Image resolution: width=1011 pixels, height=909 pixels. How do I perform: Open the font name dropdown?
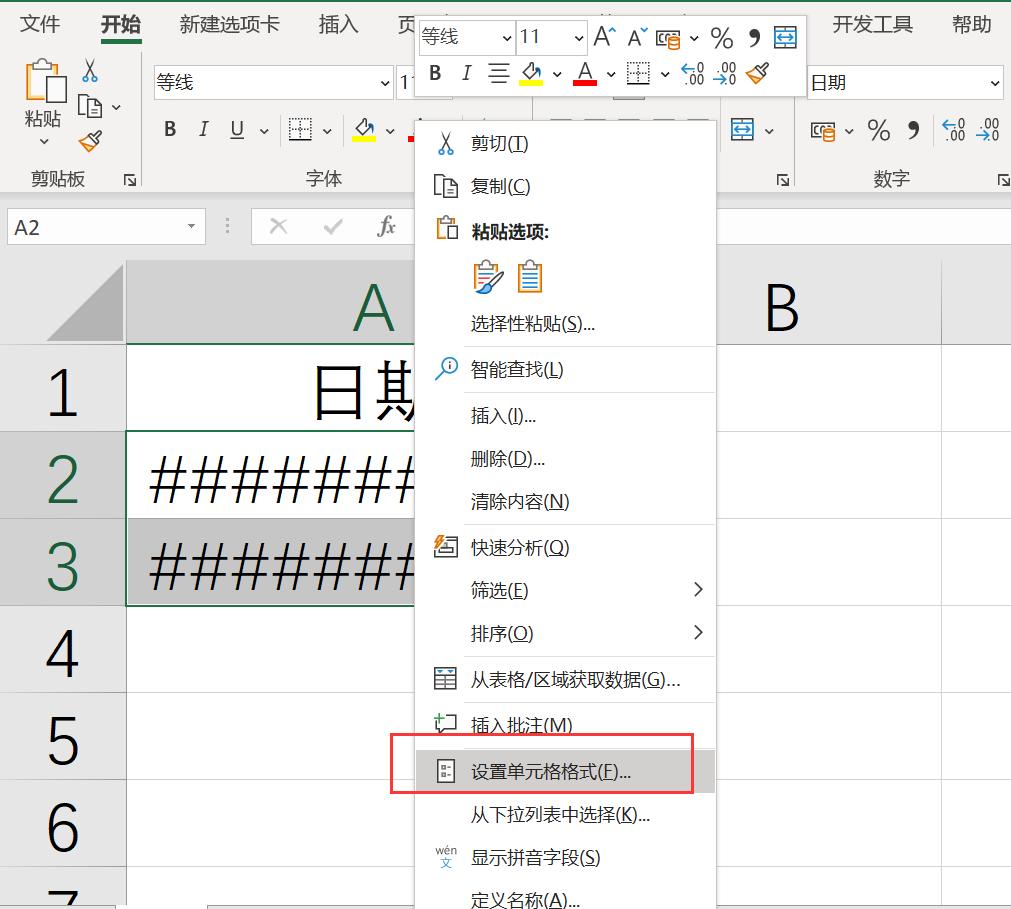(383, 82)
